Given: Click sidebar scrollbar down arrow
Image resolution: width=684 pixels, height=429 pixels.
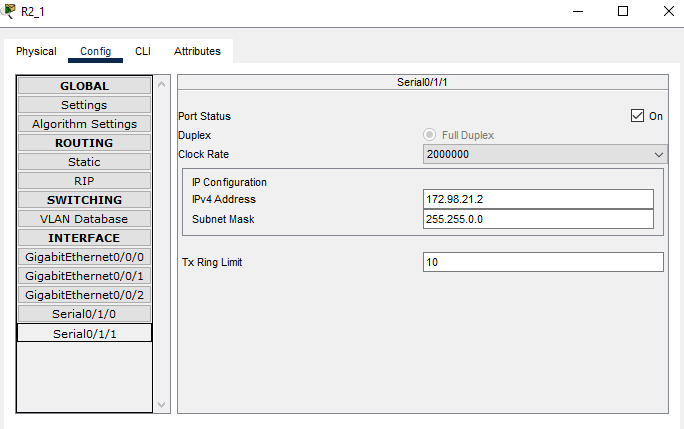Looking at the screenshot, I should pyautogui.click(x=164, y=404).
